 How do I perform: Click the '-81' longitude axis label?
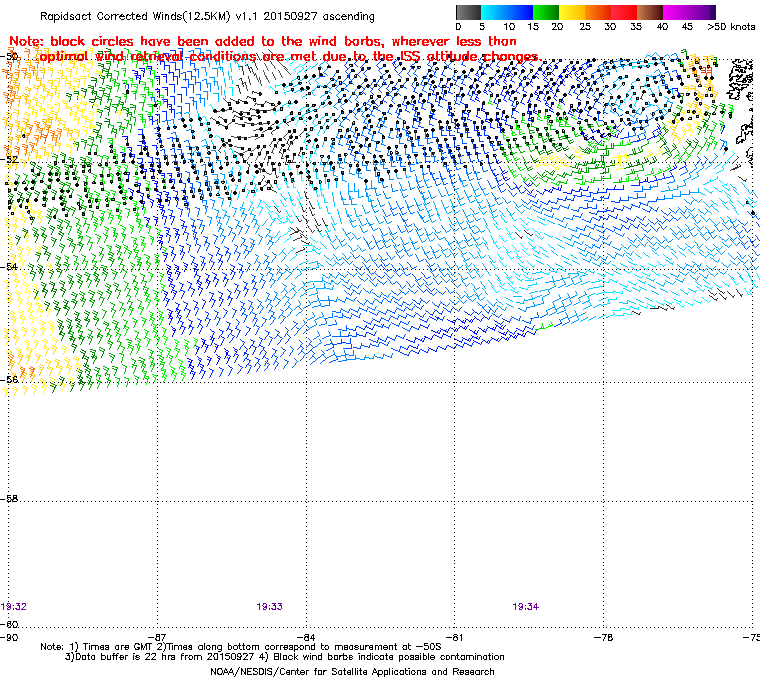tap(455, 637)
